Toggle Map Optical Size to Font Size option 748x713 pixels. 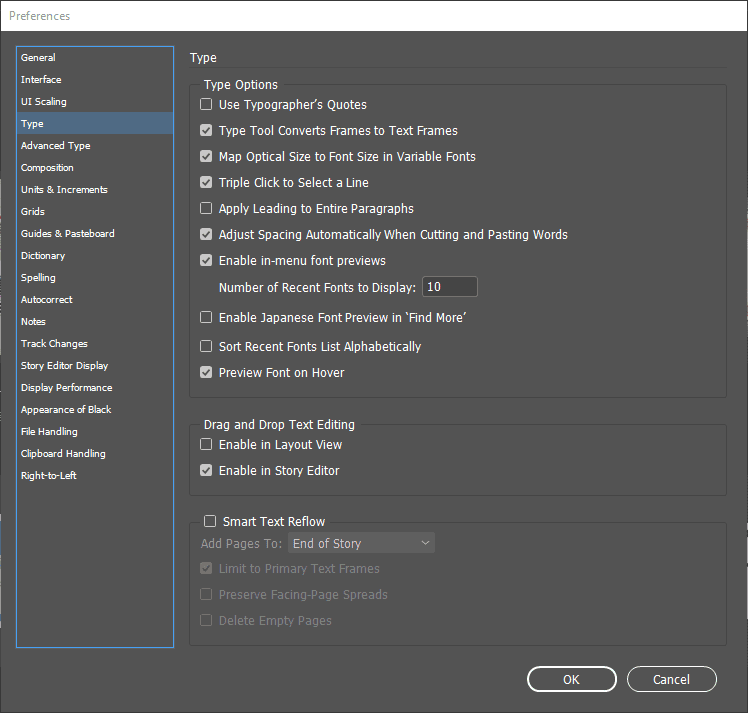coord(206,156)
